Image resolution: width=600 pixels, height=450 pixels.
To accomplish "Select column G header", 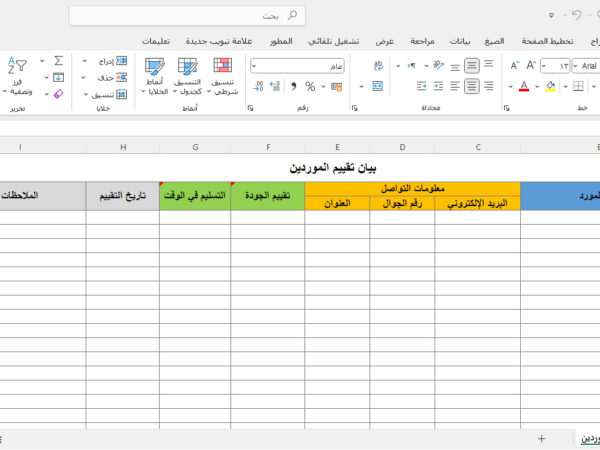I will click(195, 147).
